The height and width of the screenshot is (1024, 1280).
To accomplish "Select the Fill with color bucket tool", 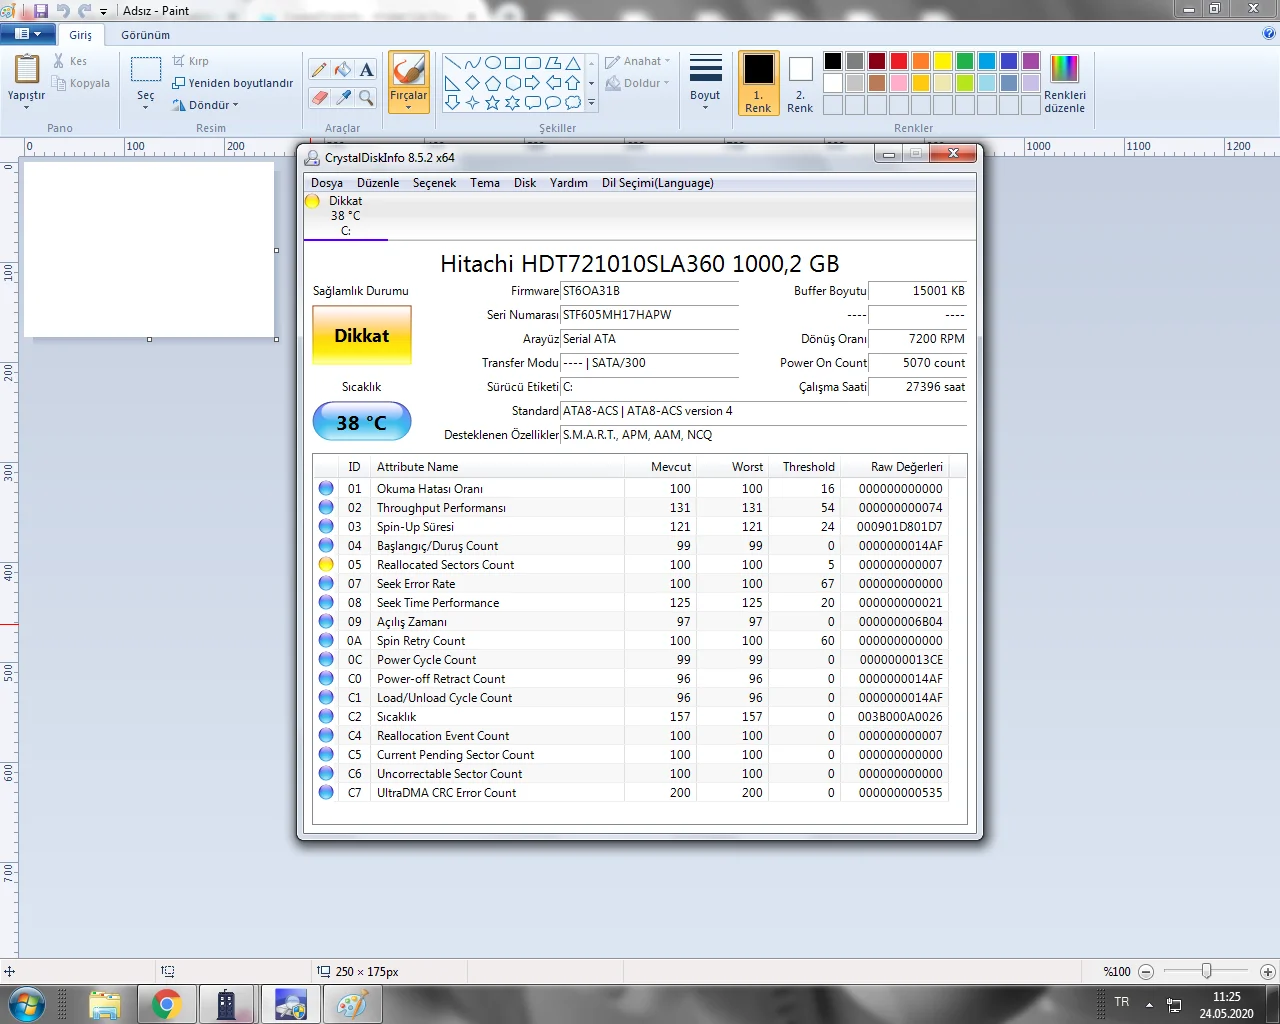I will [x=343, y=70].
